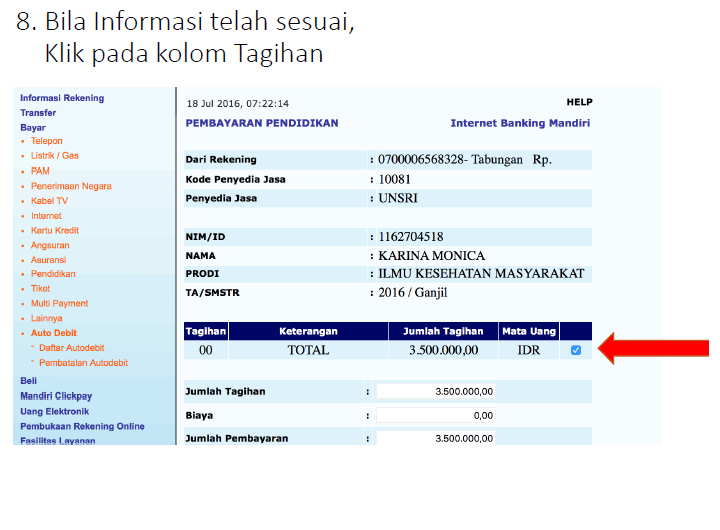Screen dimensions: 720x530
Task: Open Informasi Rekening menu
Action: 62,98
